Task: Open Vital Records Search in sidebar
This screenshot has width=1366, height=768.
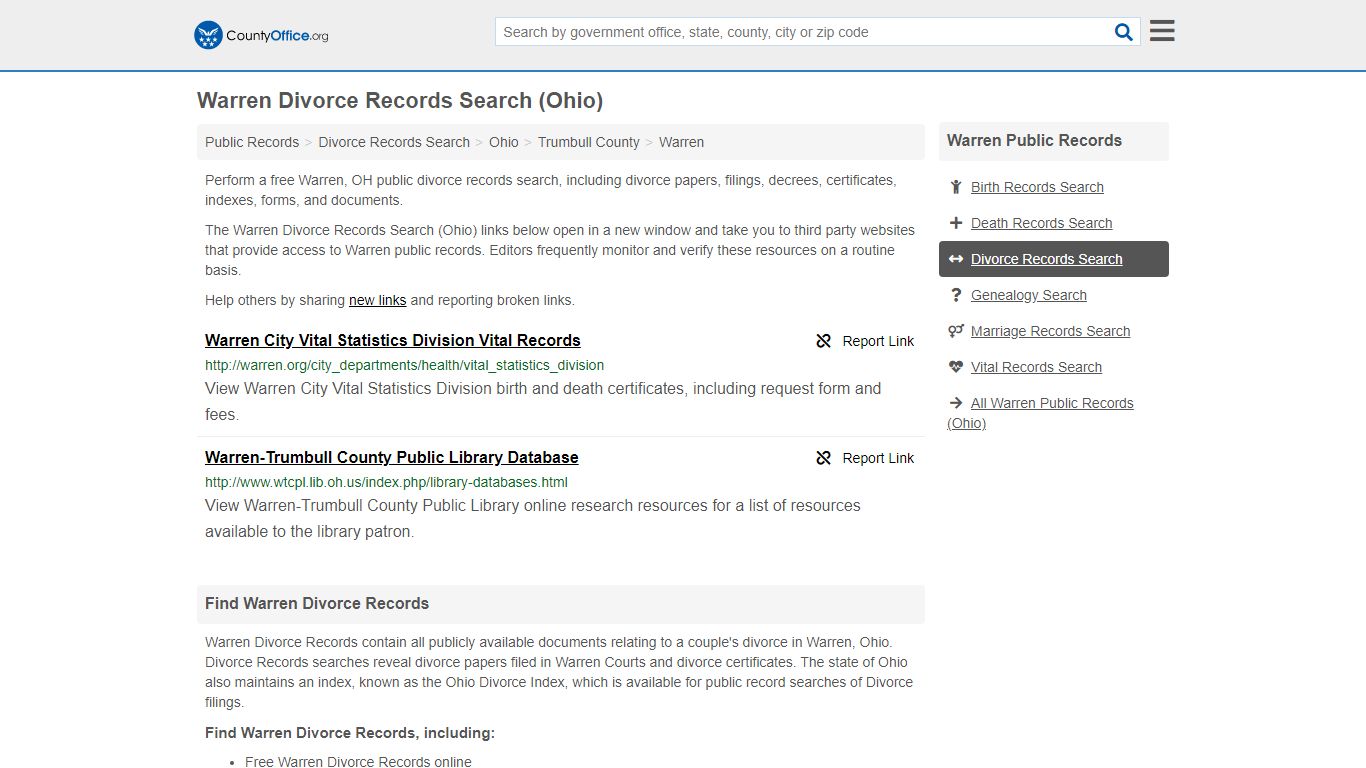Action: pos(1036,367)
